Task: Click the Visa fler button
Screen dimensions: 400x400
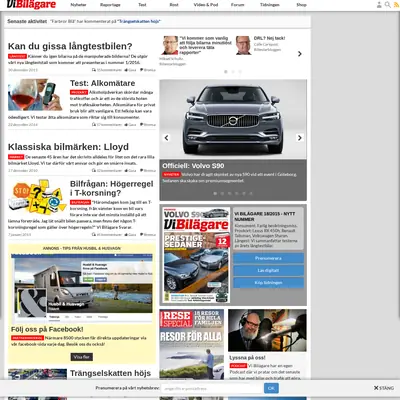Action: coord(82,357)
